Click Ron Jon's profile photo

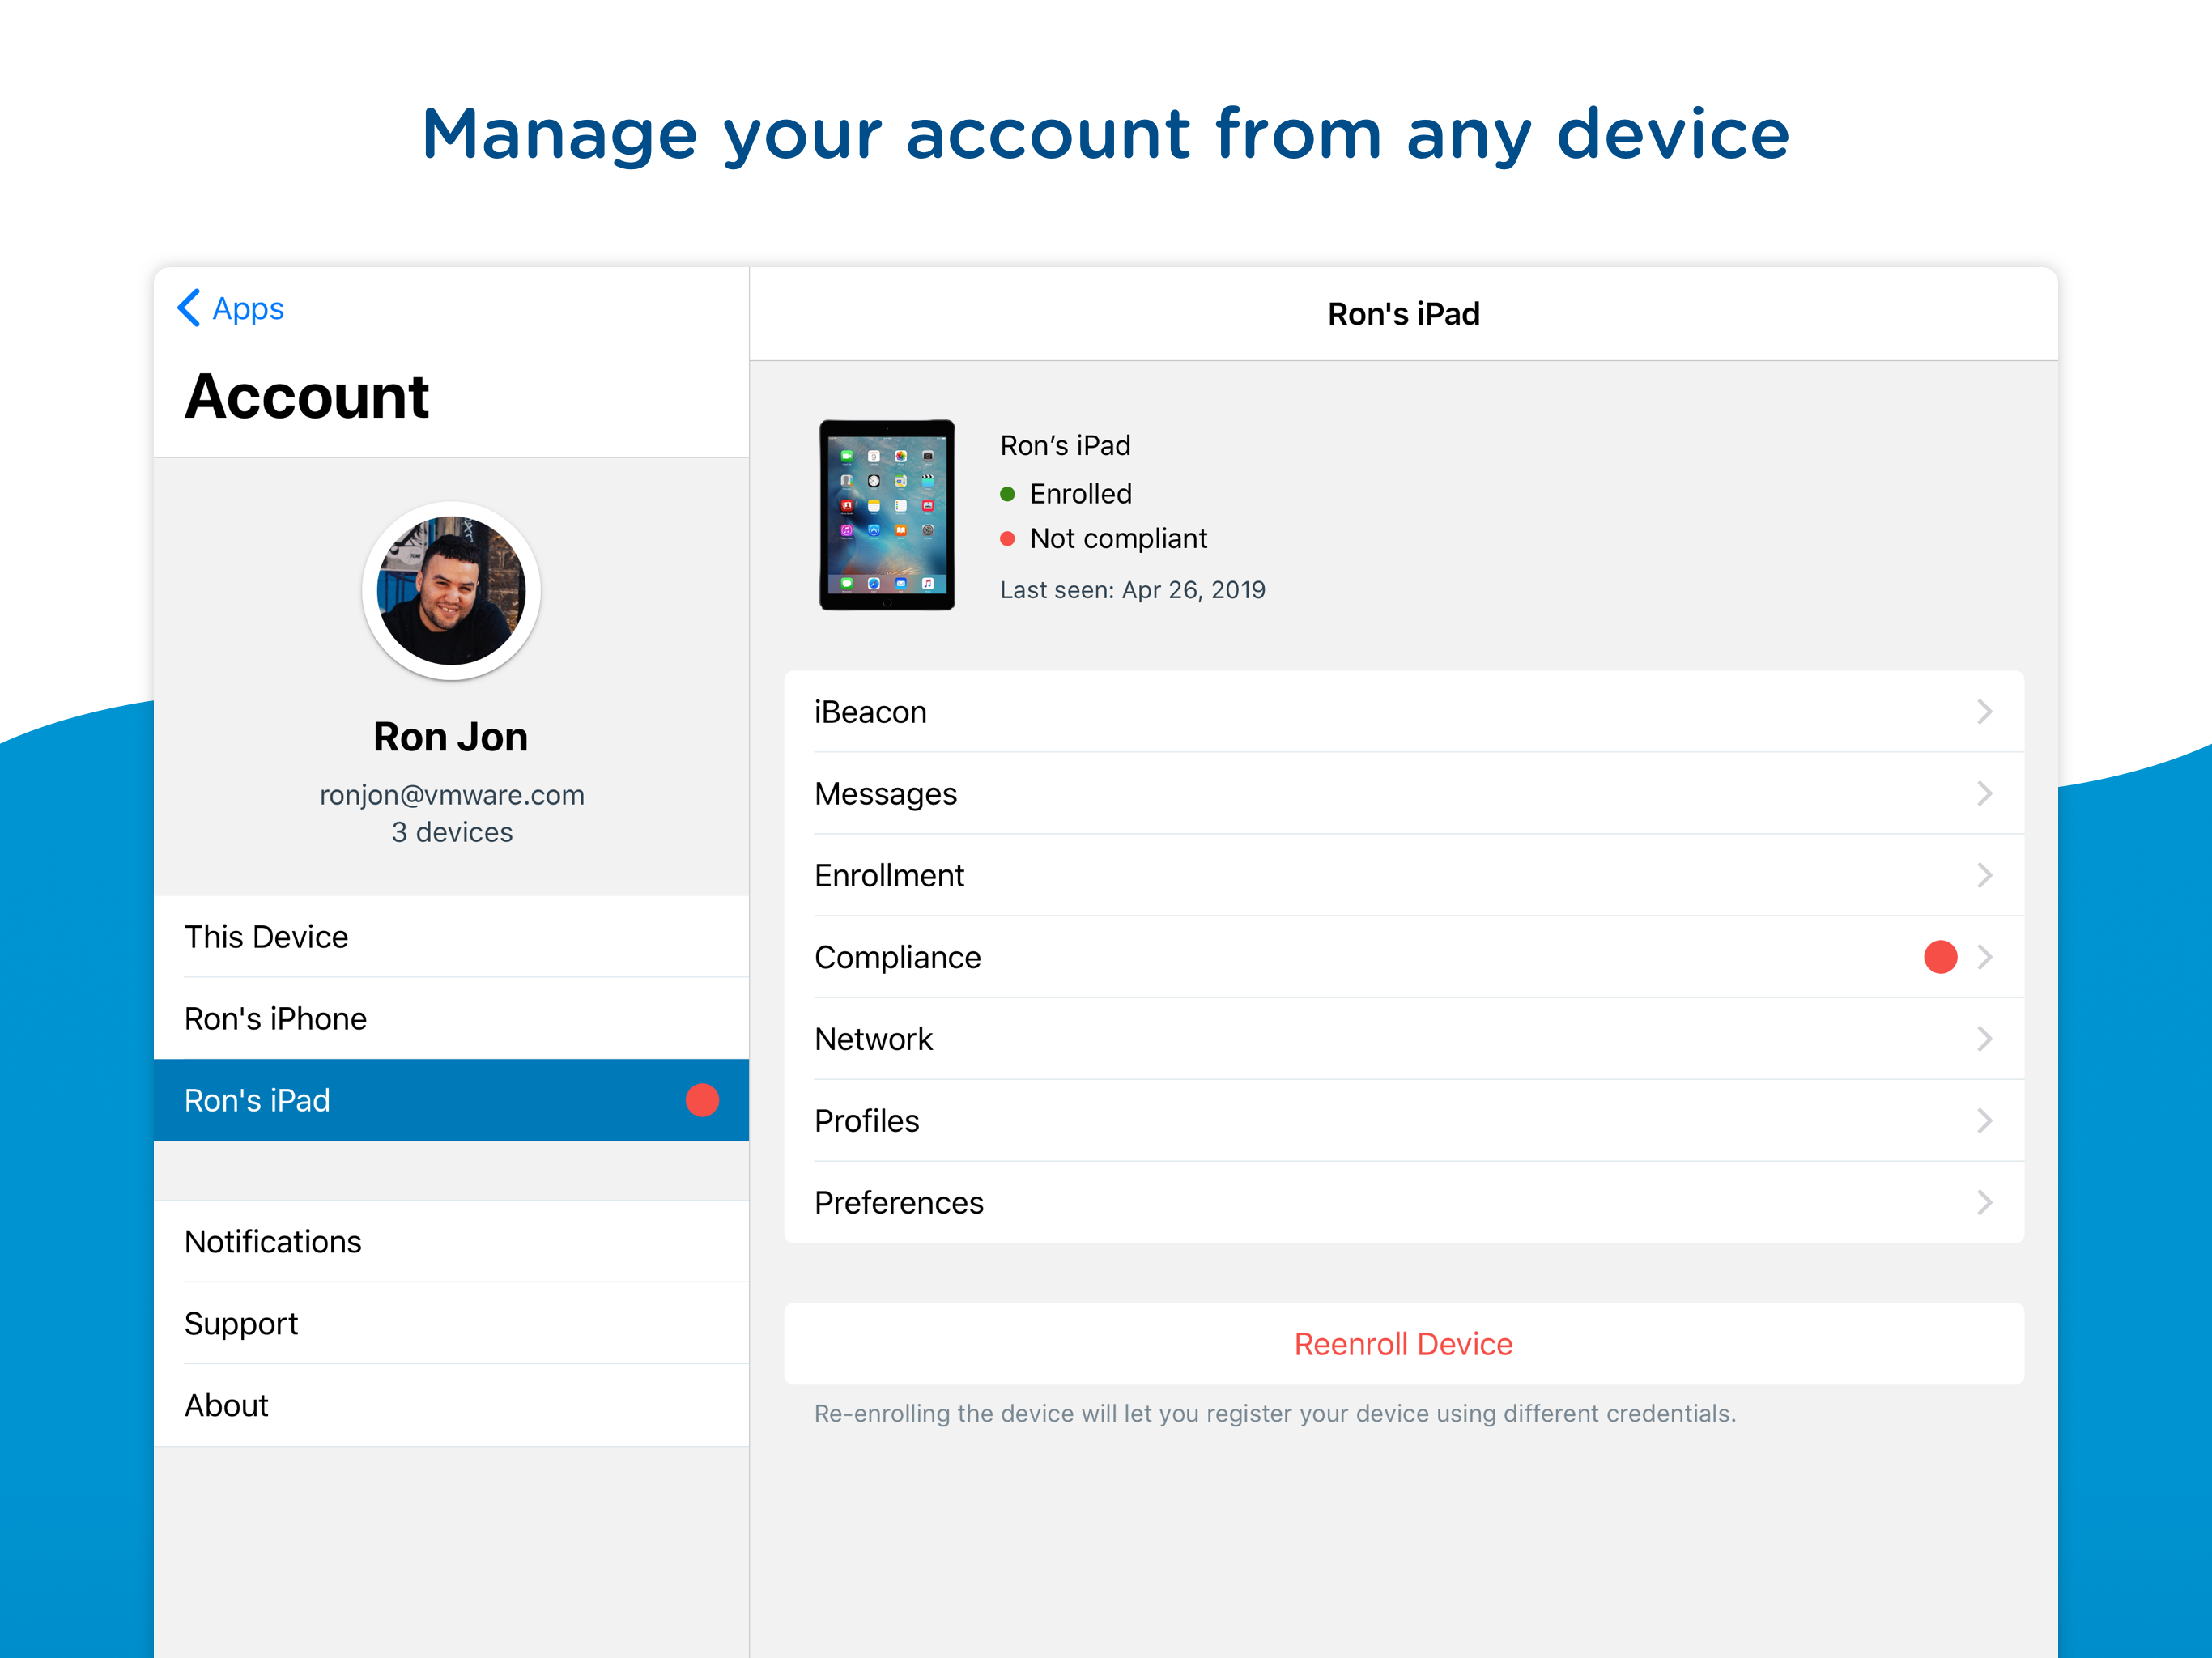tap(451, 591)
